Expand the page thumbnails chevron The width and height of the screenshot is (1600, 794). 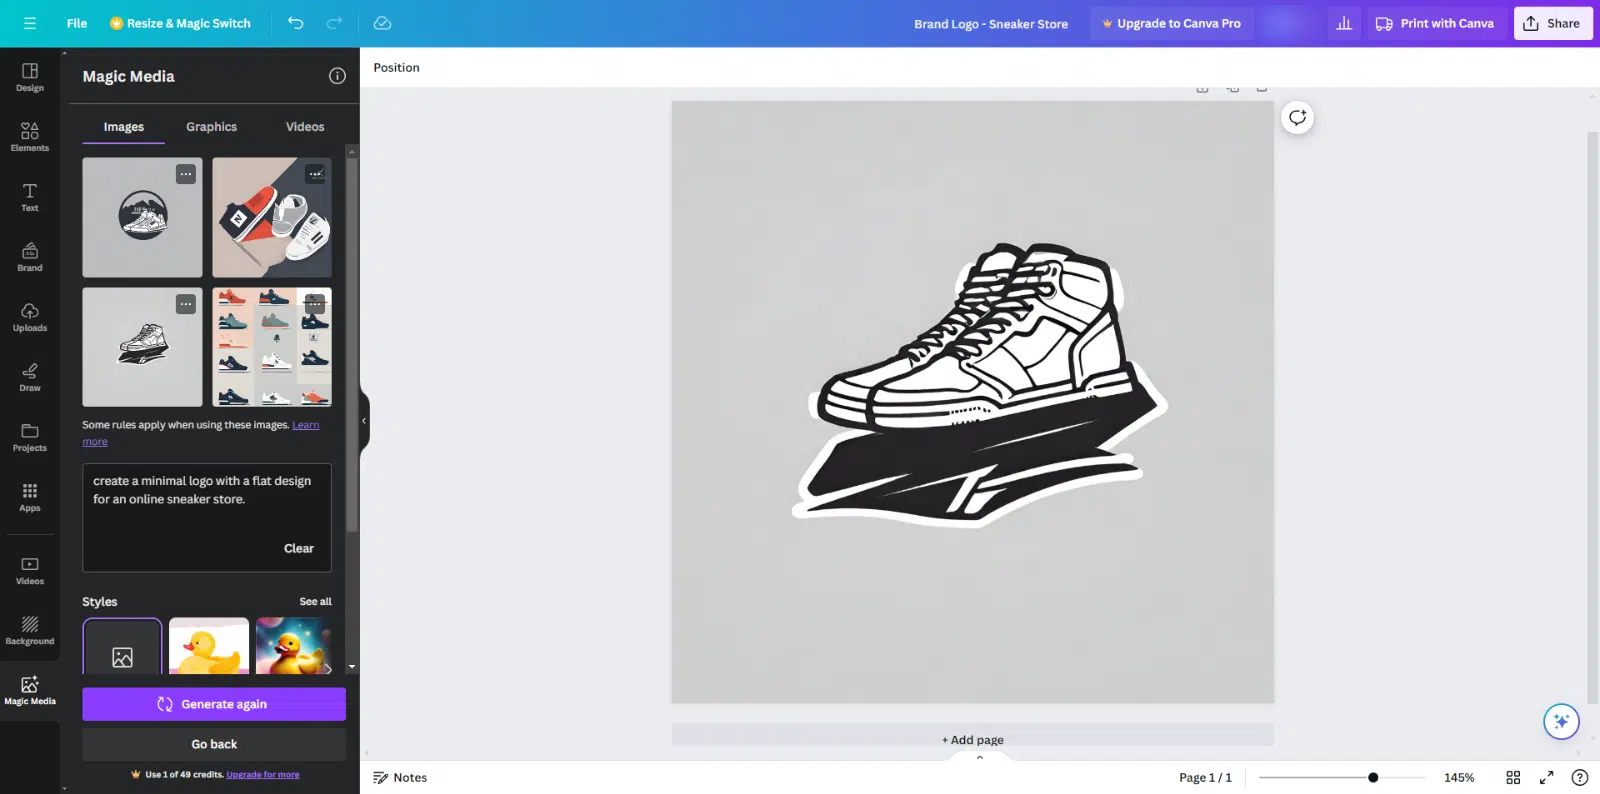pos(979,757)
